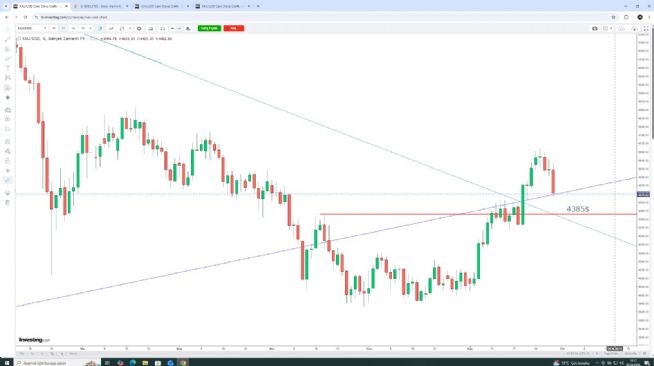Open File Explorer from the taskbar

click(x=145, y=363)
